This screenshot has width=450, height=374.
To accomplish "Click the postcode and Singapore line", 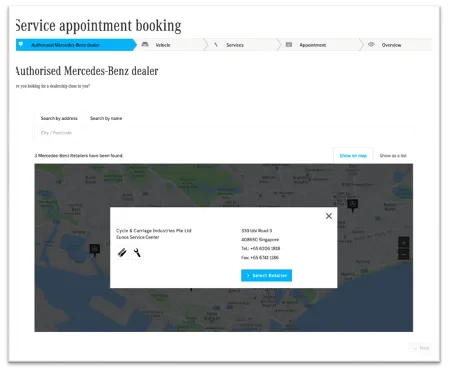I will coord(260,240).
